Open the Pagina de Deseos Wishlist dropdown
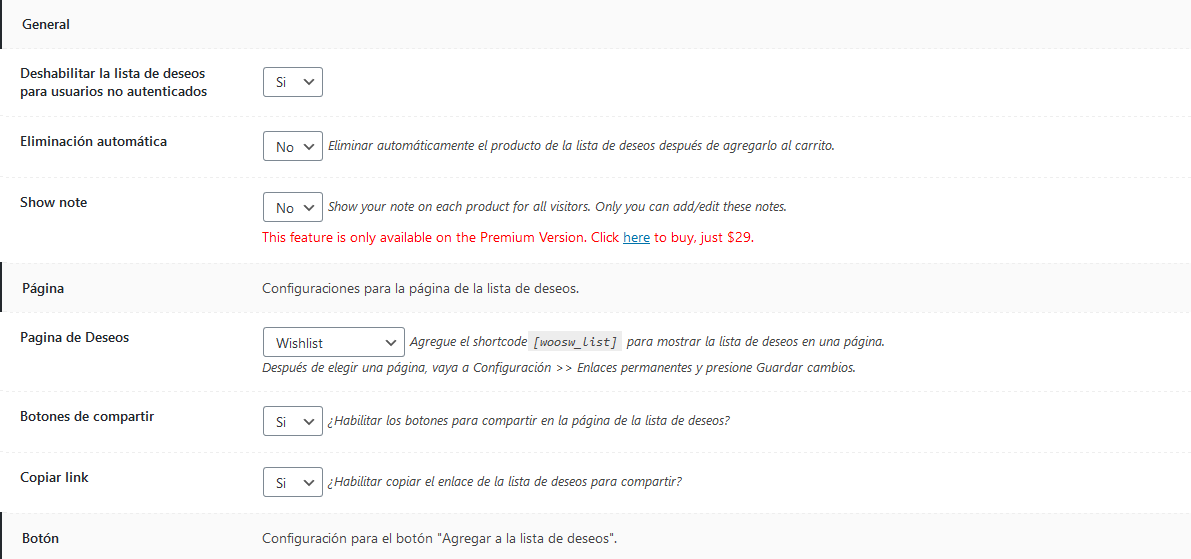 pos(333,343)
